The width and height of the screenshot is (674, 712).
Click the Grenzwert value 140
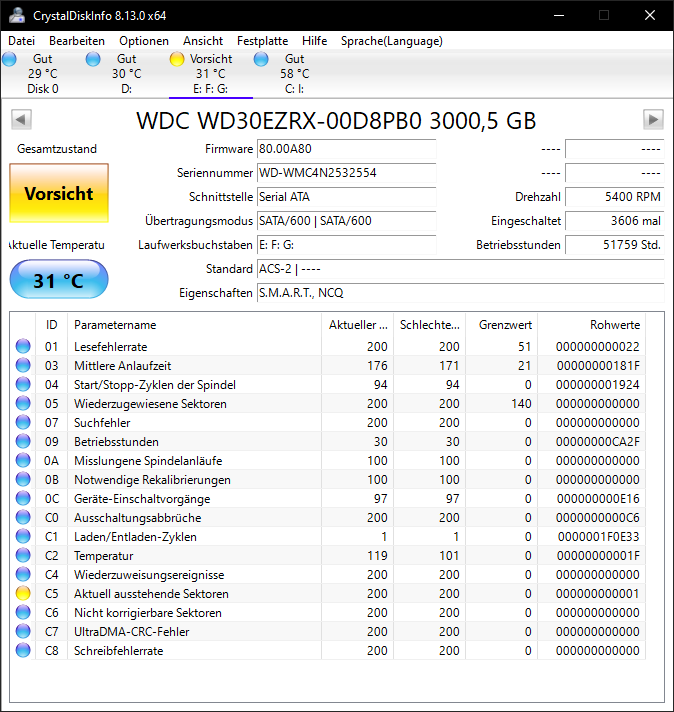coord(521,404)
